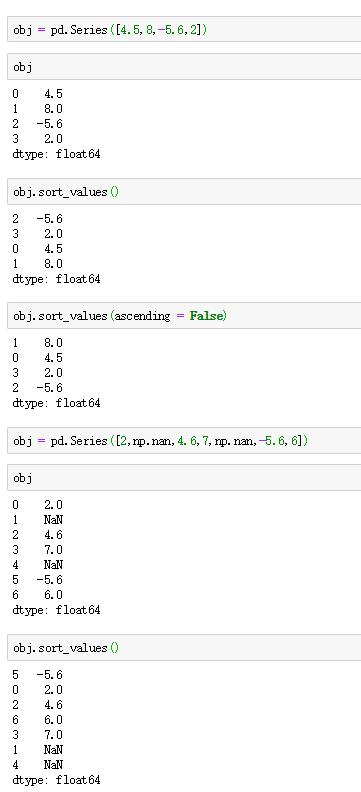
Task: Click the final dtype: float64 text
Action: (57, 780)
